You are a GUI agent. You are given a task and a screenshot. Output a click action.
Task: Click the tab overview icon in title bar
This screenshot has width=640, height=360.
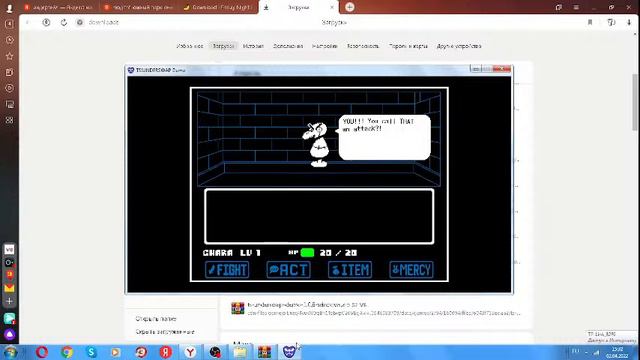(559, 7)
